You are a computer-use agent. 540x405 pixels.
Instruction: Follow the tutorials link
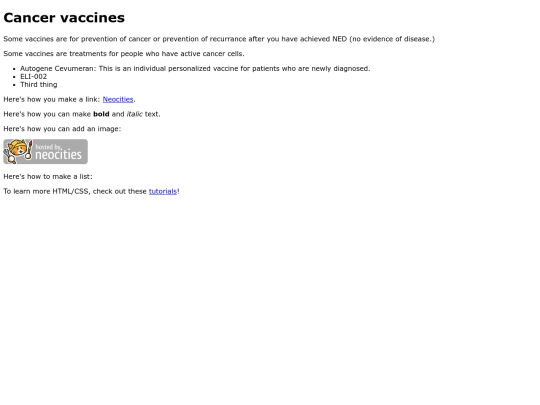(x=163, y=191)
